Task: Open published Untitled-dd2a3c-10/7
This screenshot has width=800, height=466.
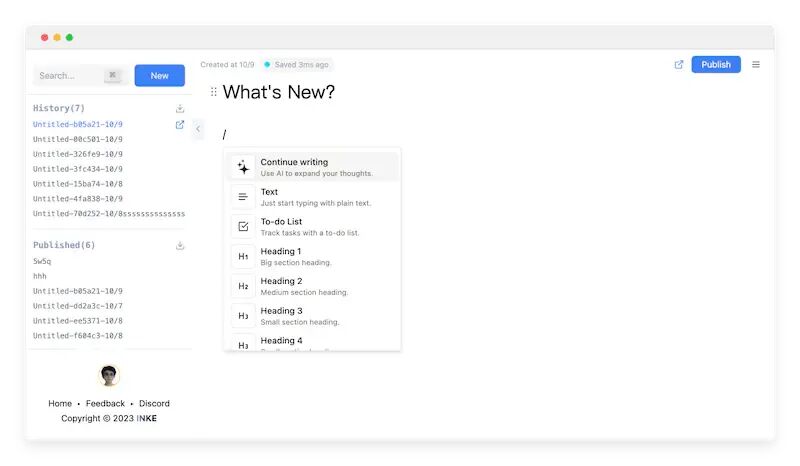Action: point(78,306)
